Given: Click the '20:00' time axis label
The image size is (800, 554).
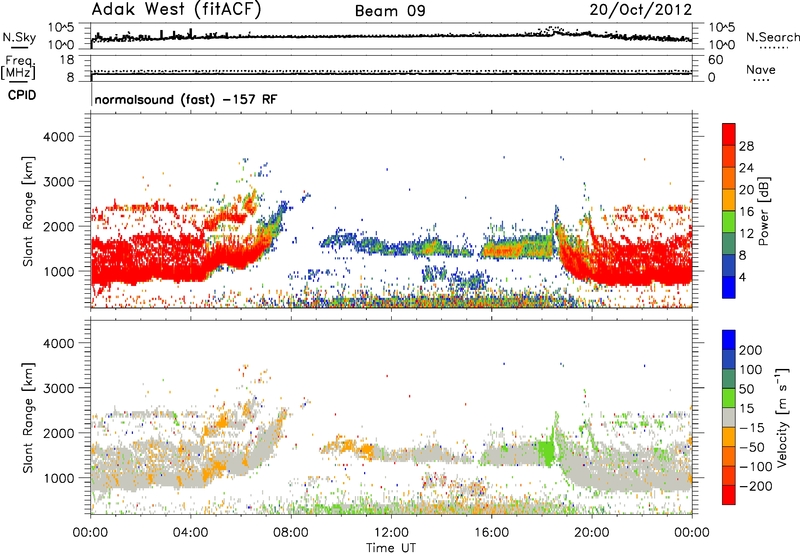Looking at the screenshot, I should tap(591, 533).
